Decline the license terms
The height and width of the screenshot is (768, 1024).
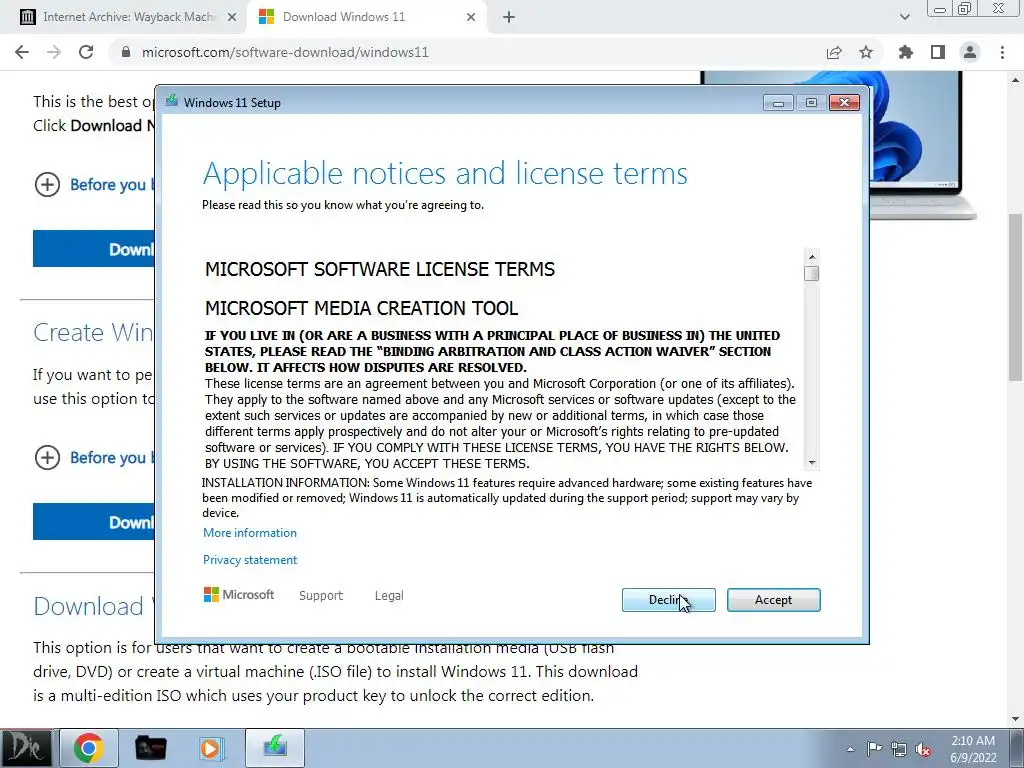pos(668,600)
